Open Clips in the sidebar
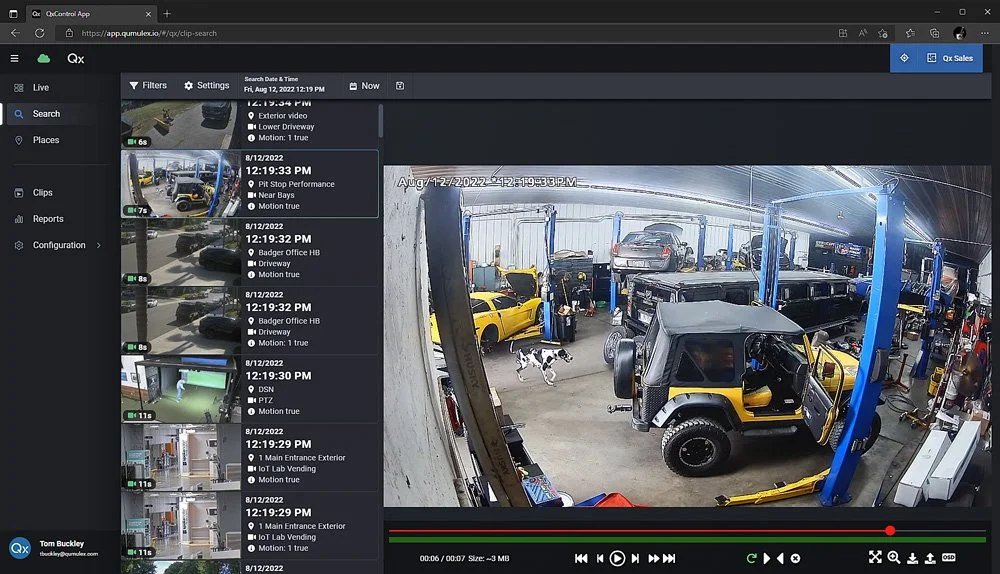Screen dimensions: 1000x574 [42, 193]
